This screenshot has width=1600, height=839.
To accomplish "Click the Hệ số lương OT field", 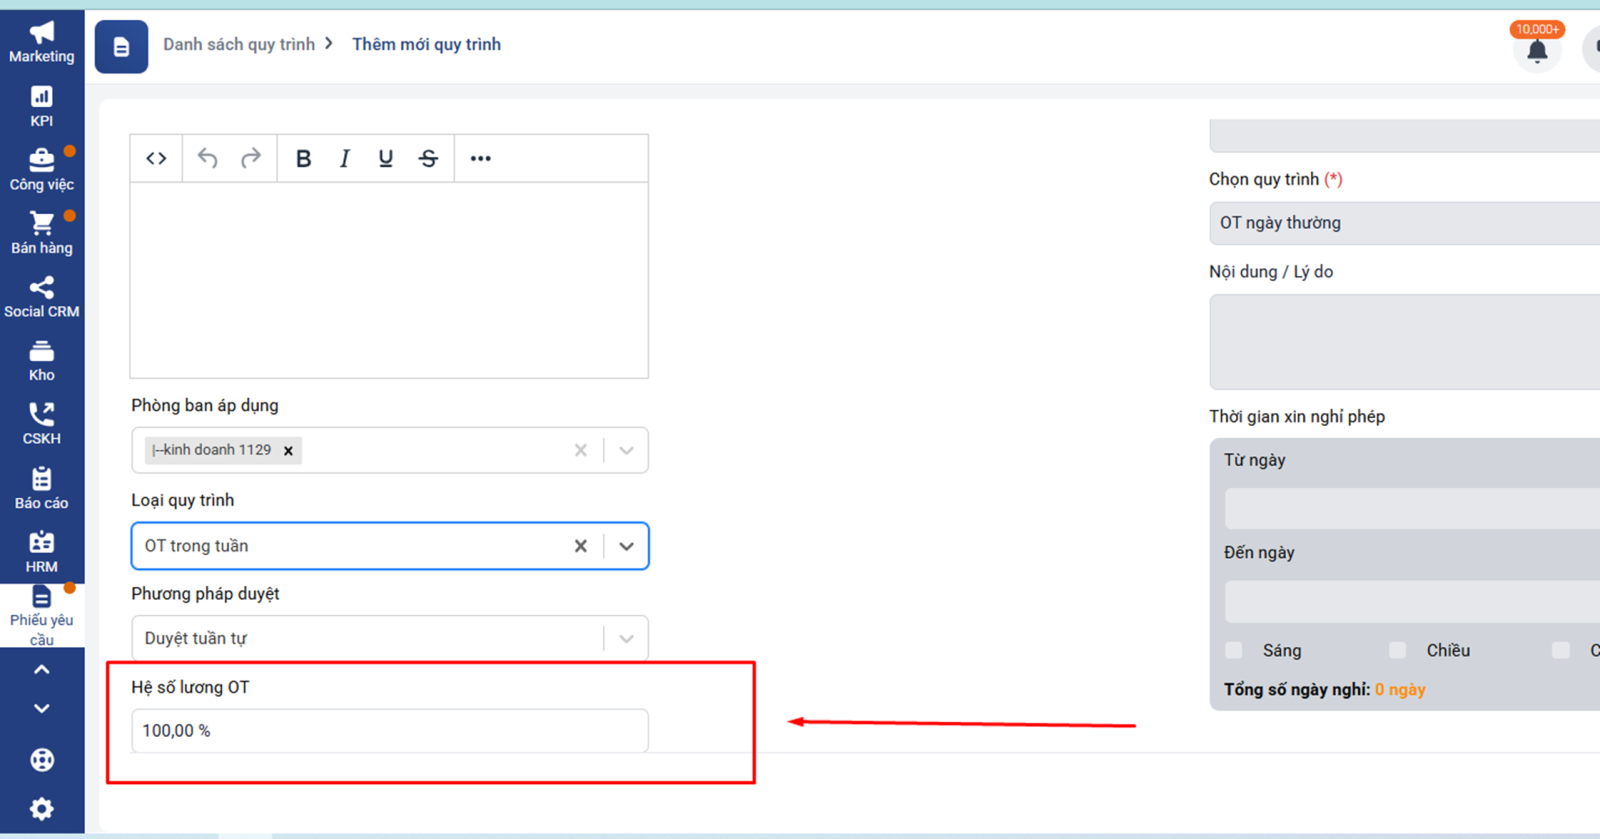I will coord(389,731).
